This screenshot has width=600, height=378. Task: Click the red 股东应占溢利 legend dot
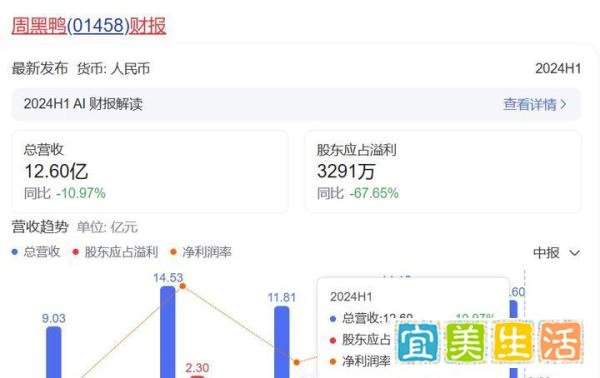click(x=75, y=252)
